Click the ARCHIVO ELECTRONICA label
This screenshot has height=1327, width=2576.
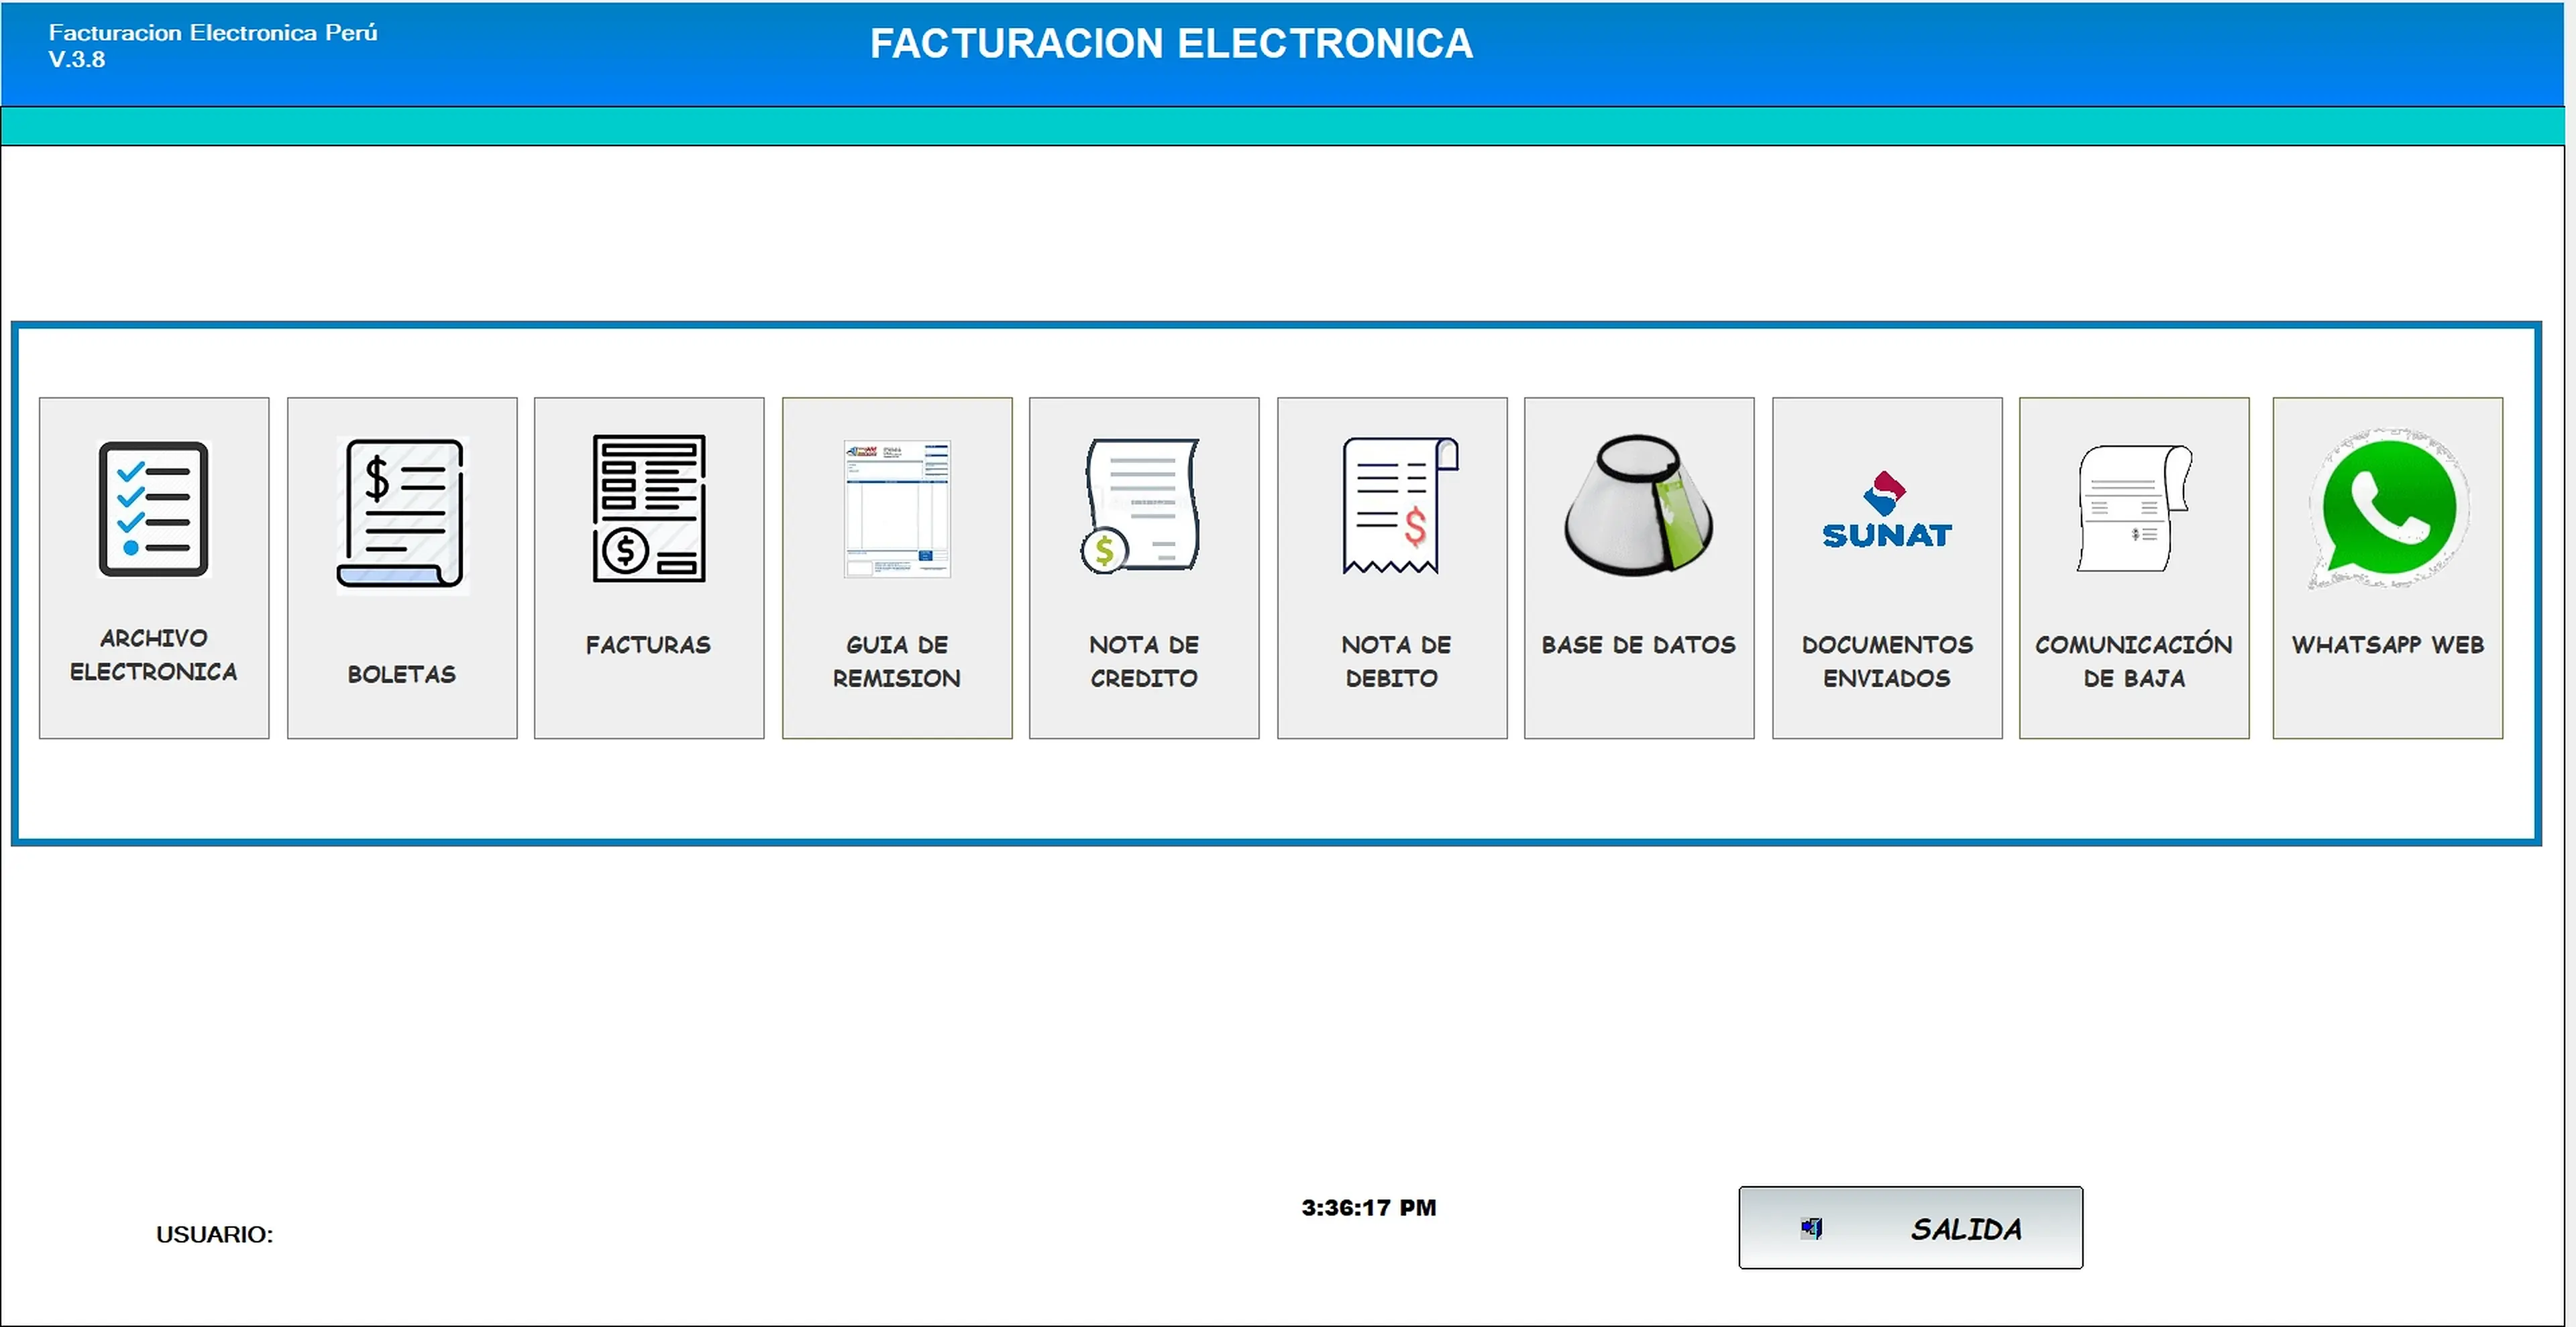click(153, 655)
